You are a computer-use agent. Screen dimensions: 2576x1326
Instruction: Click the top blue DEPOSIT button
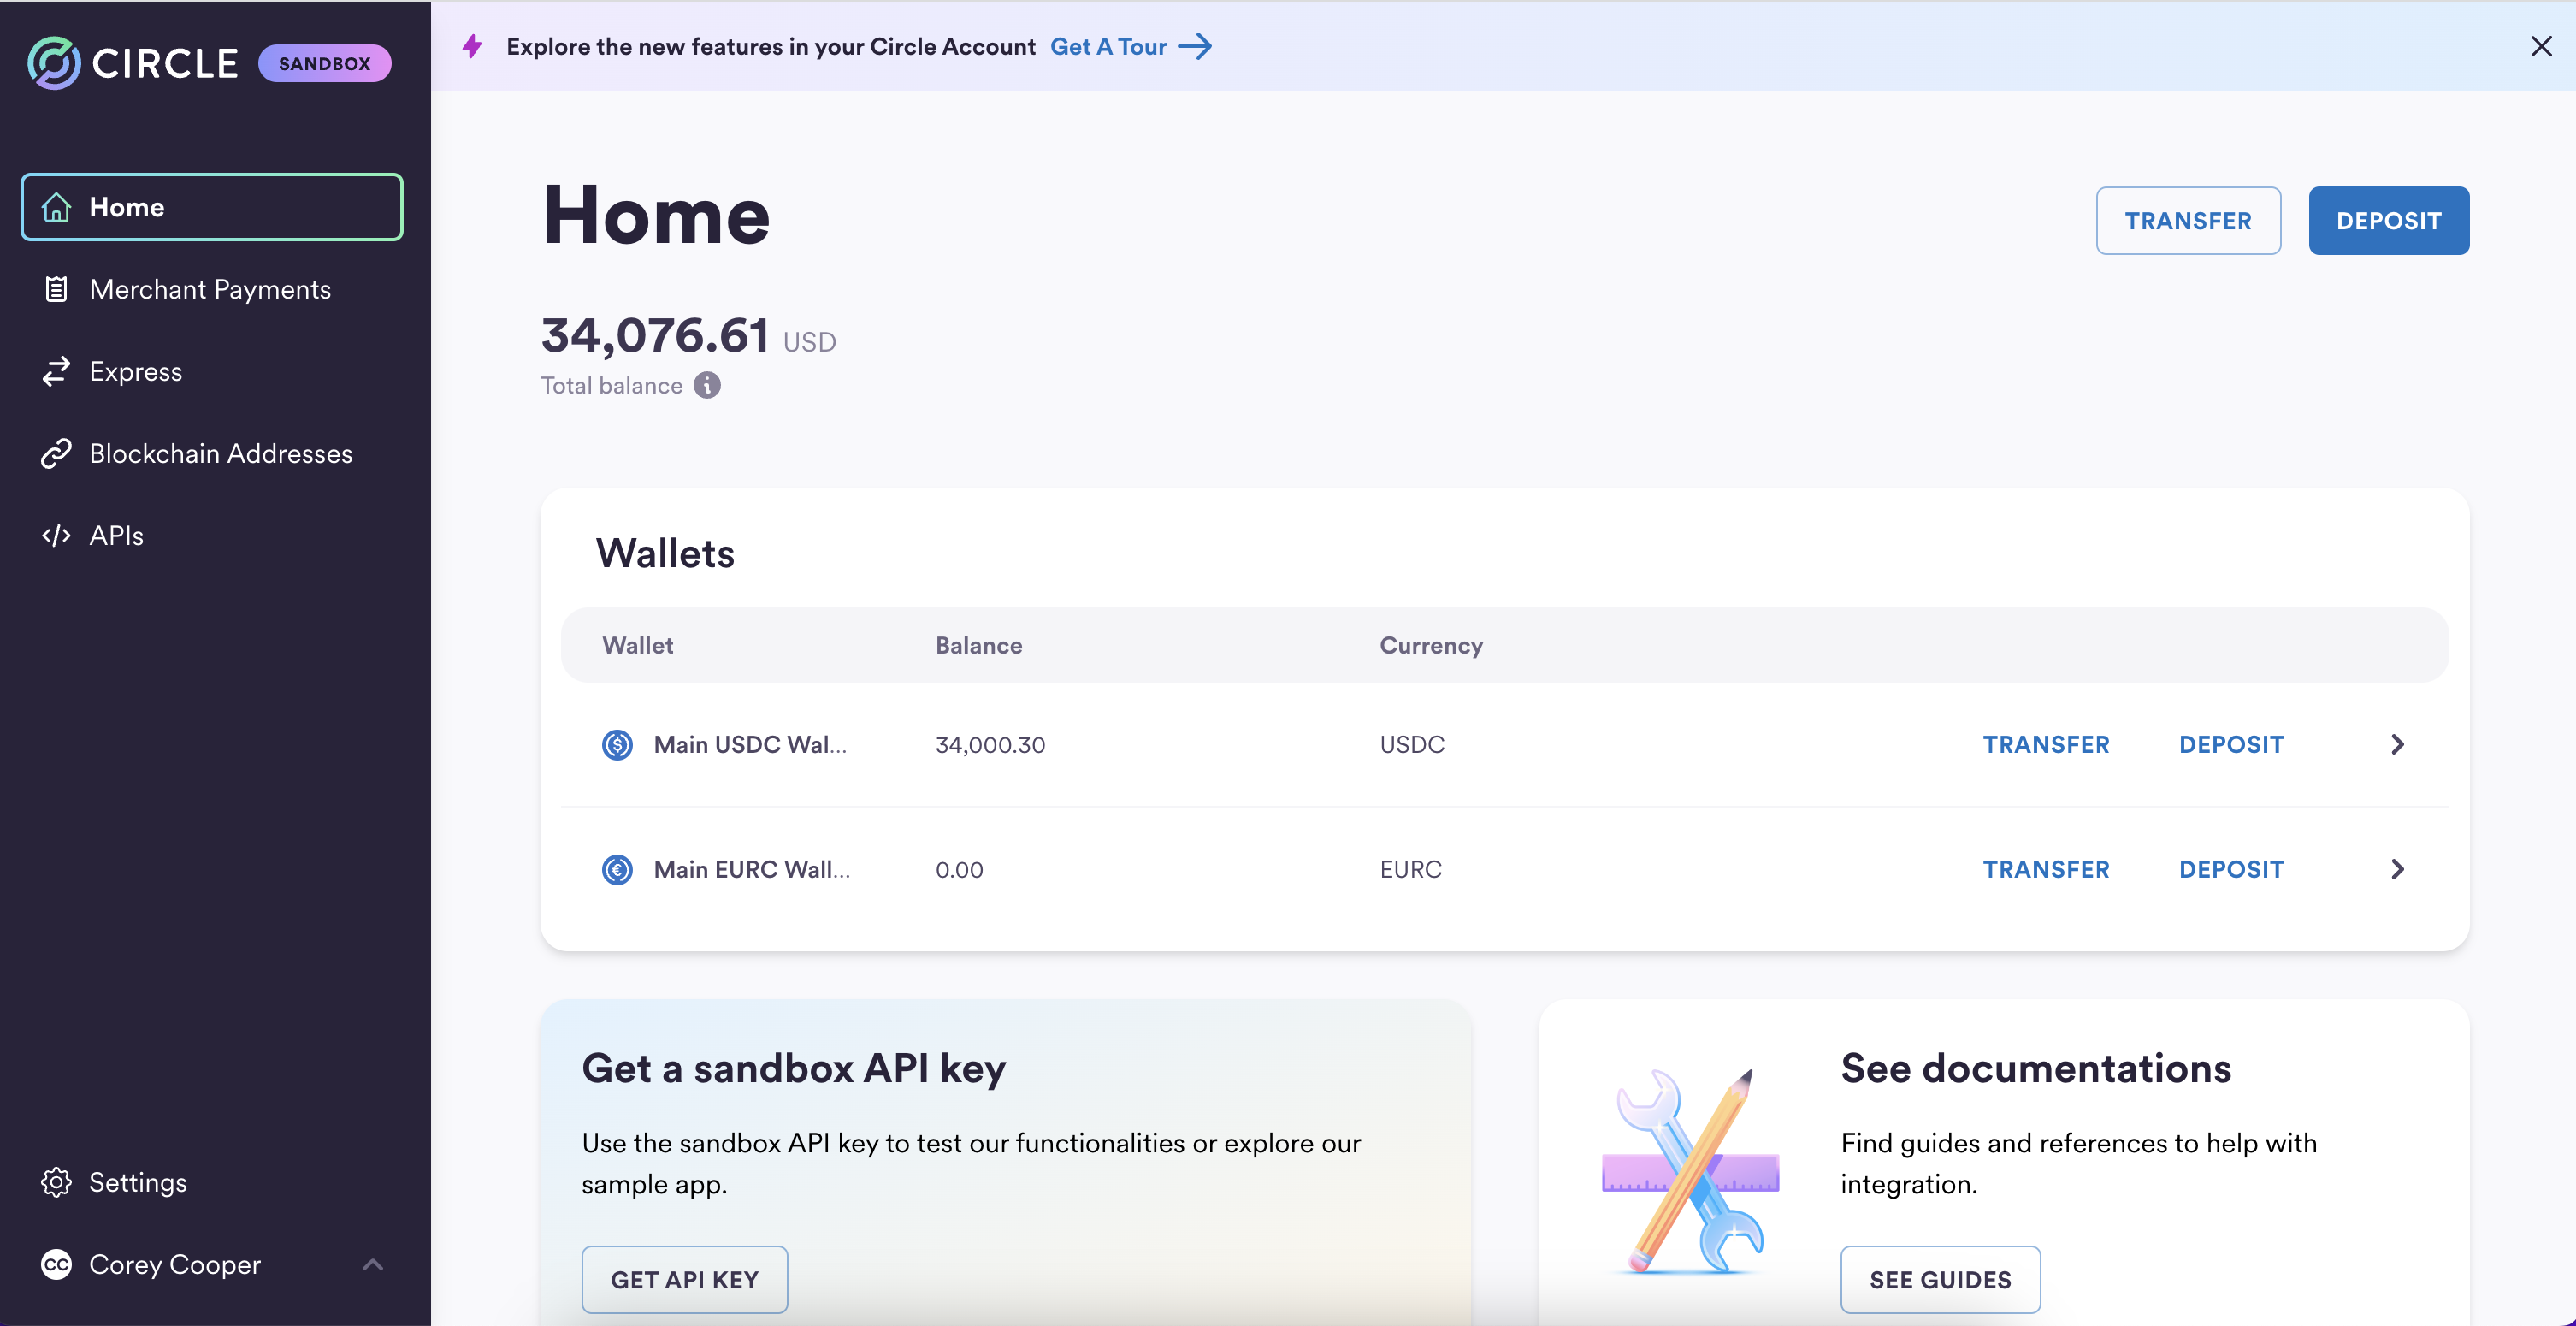tap(2388, 220)
